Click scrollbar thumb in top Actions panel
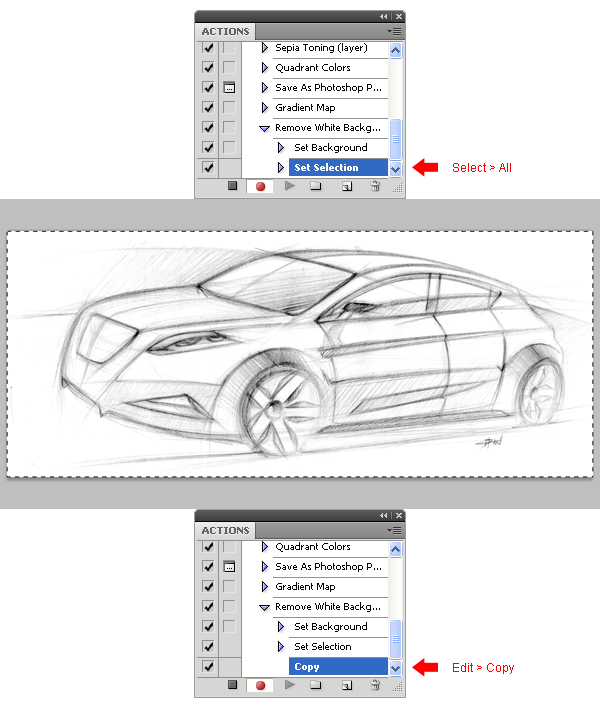This screenshot has height=708, width=600. click(x=395, y=139)
